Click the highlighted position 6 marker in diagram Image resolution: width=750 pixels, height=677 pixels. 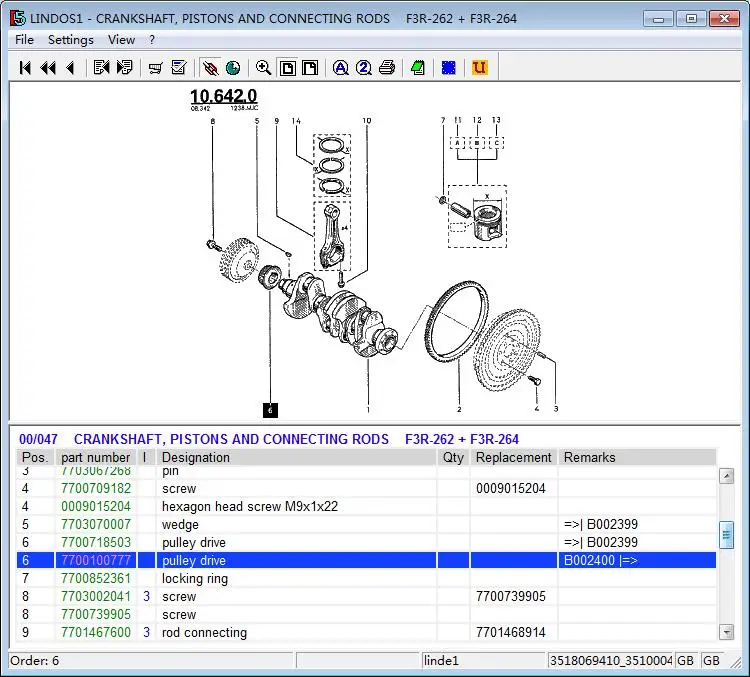pos(270,410)
